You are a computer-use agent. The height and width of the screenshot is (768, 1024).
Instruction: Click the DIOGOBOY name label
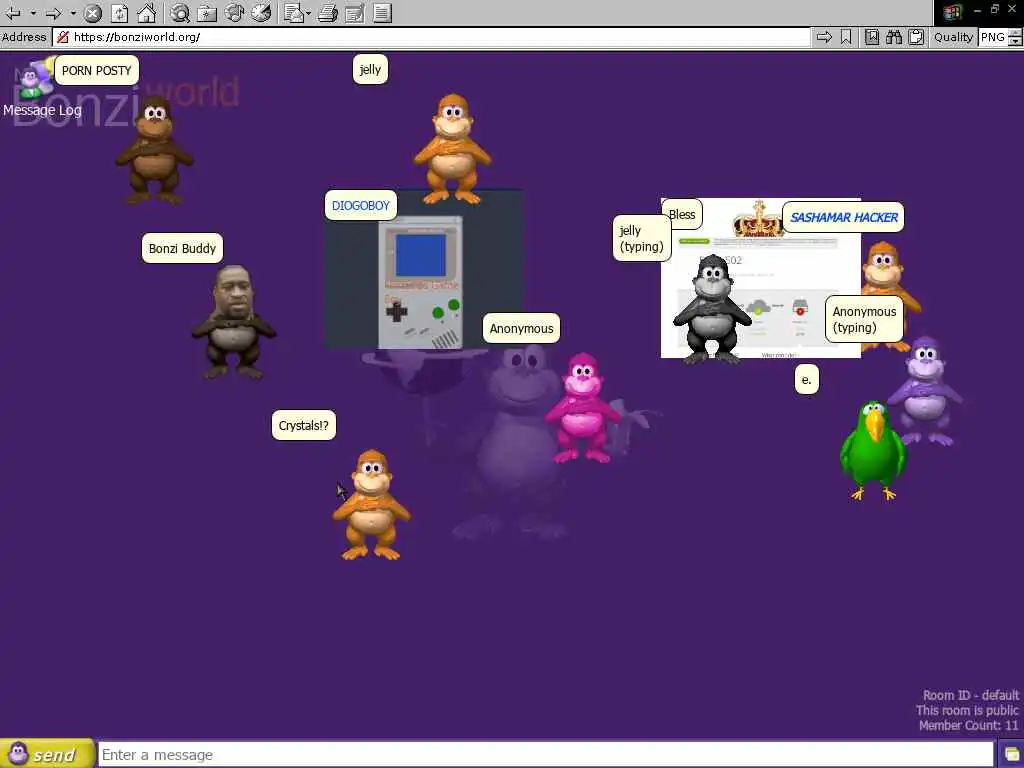(360, 206)
